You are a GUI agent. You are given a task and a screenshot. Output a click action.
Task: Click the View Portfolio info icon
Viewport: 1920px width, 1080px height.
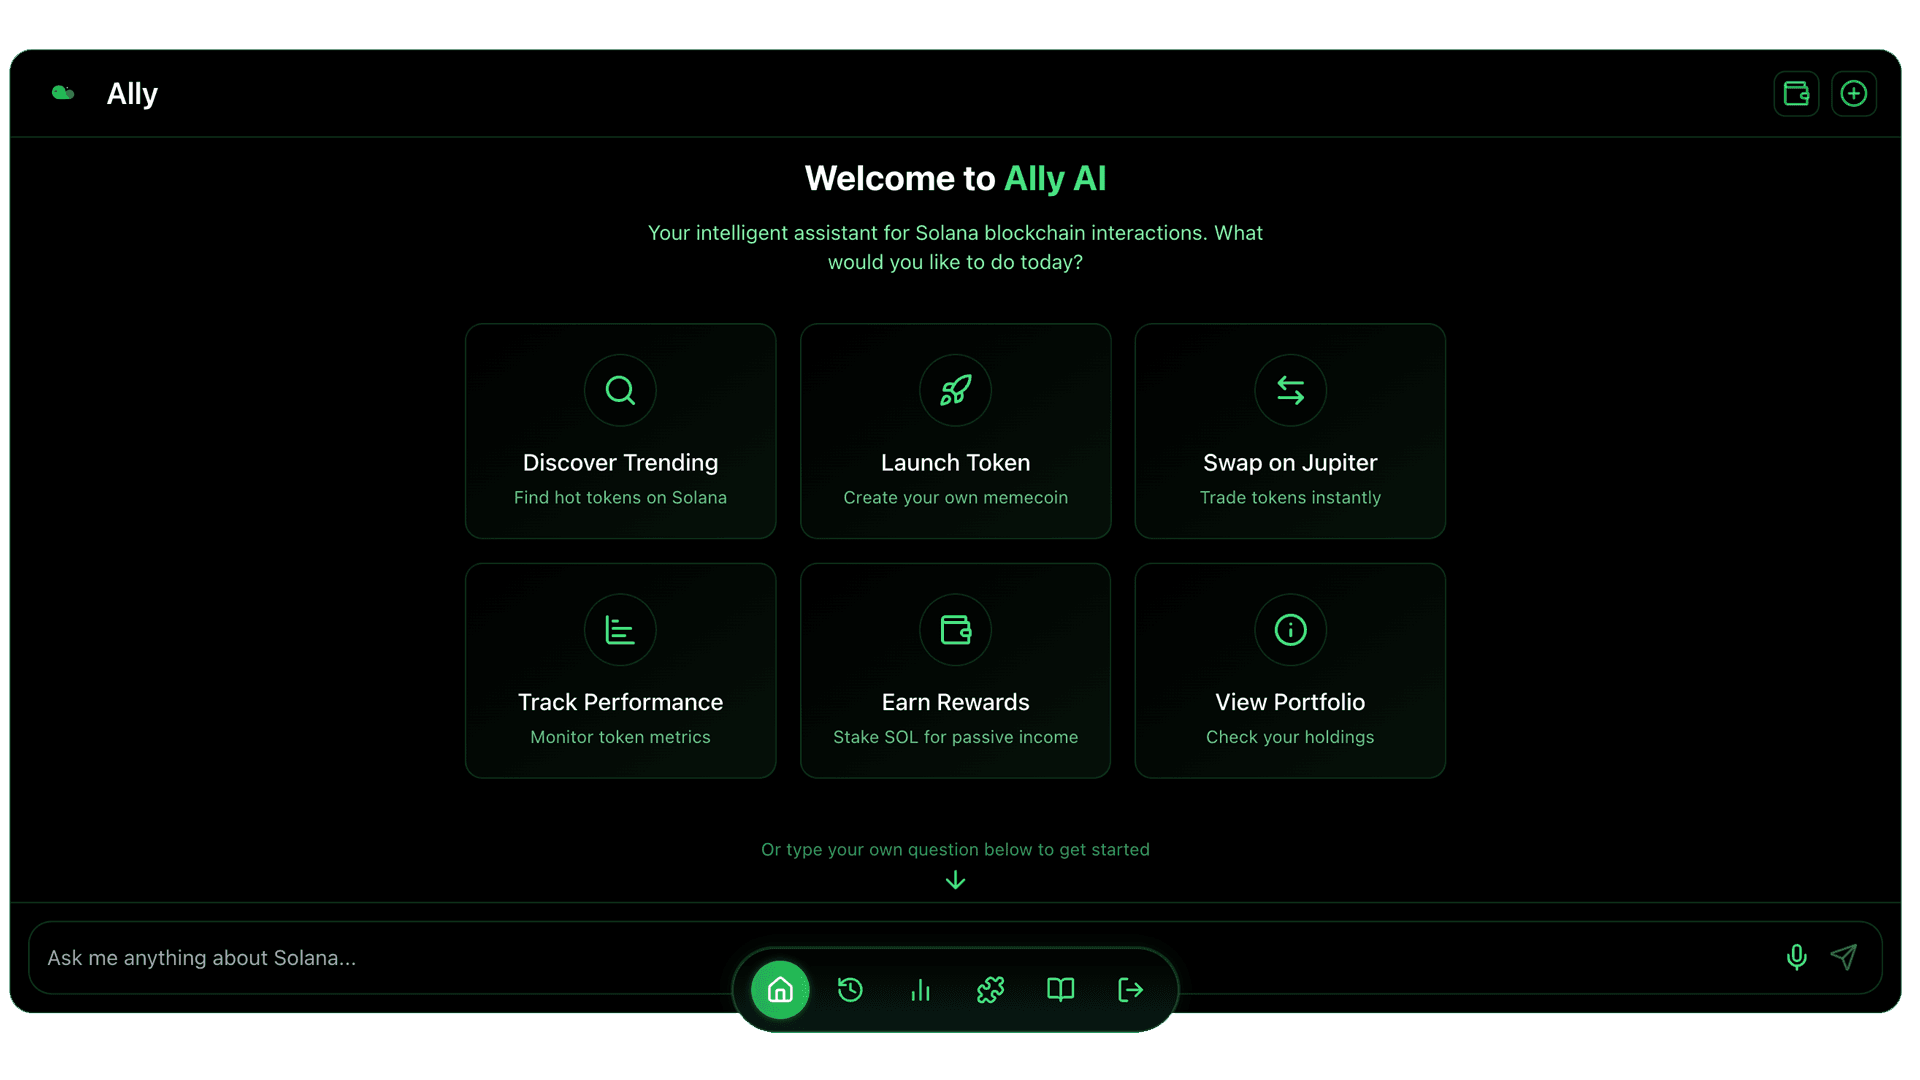click(1290, 629)
